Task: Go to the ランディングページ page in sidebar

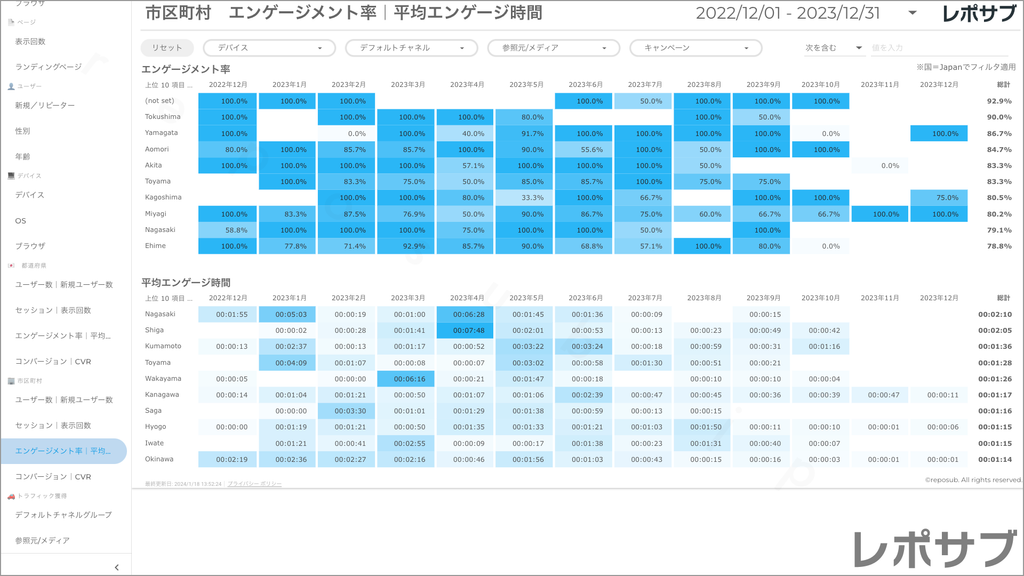Action: coord(48,67)
